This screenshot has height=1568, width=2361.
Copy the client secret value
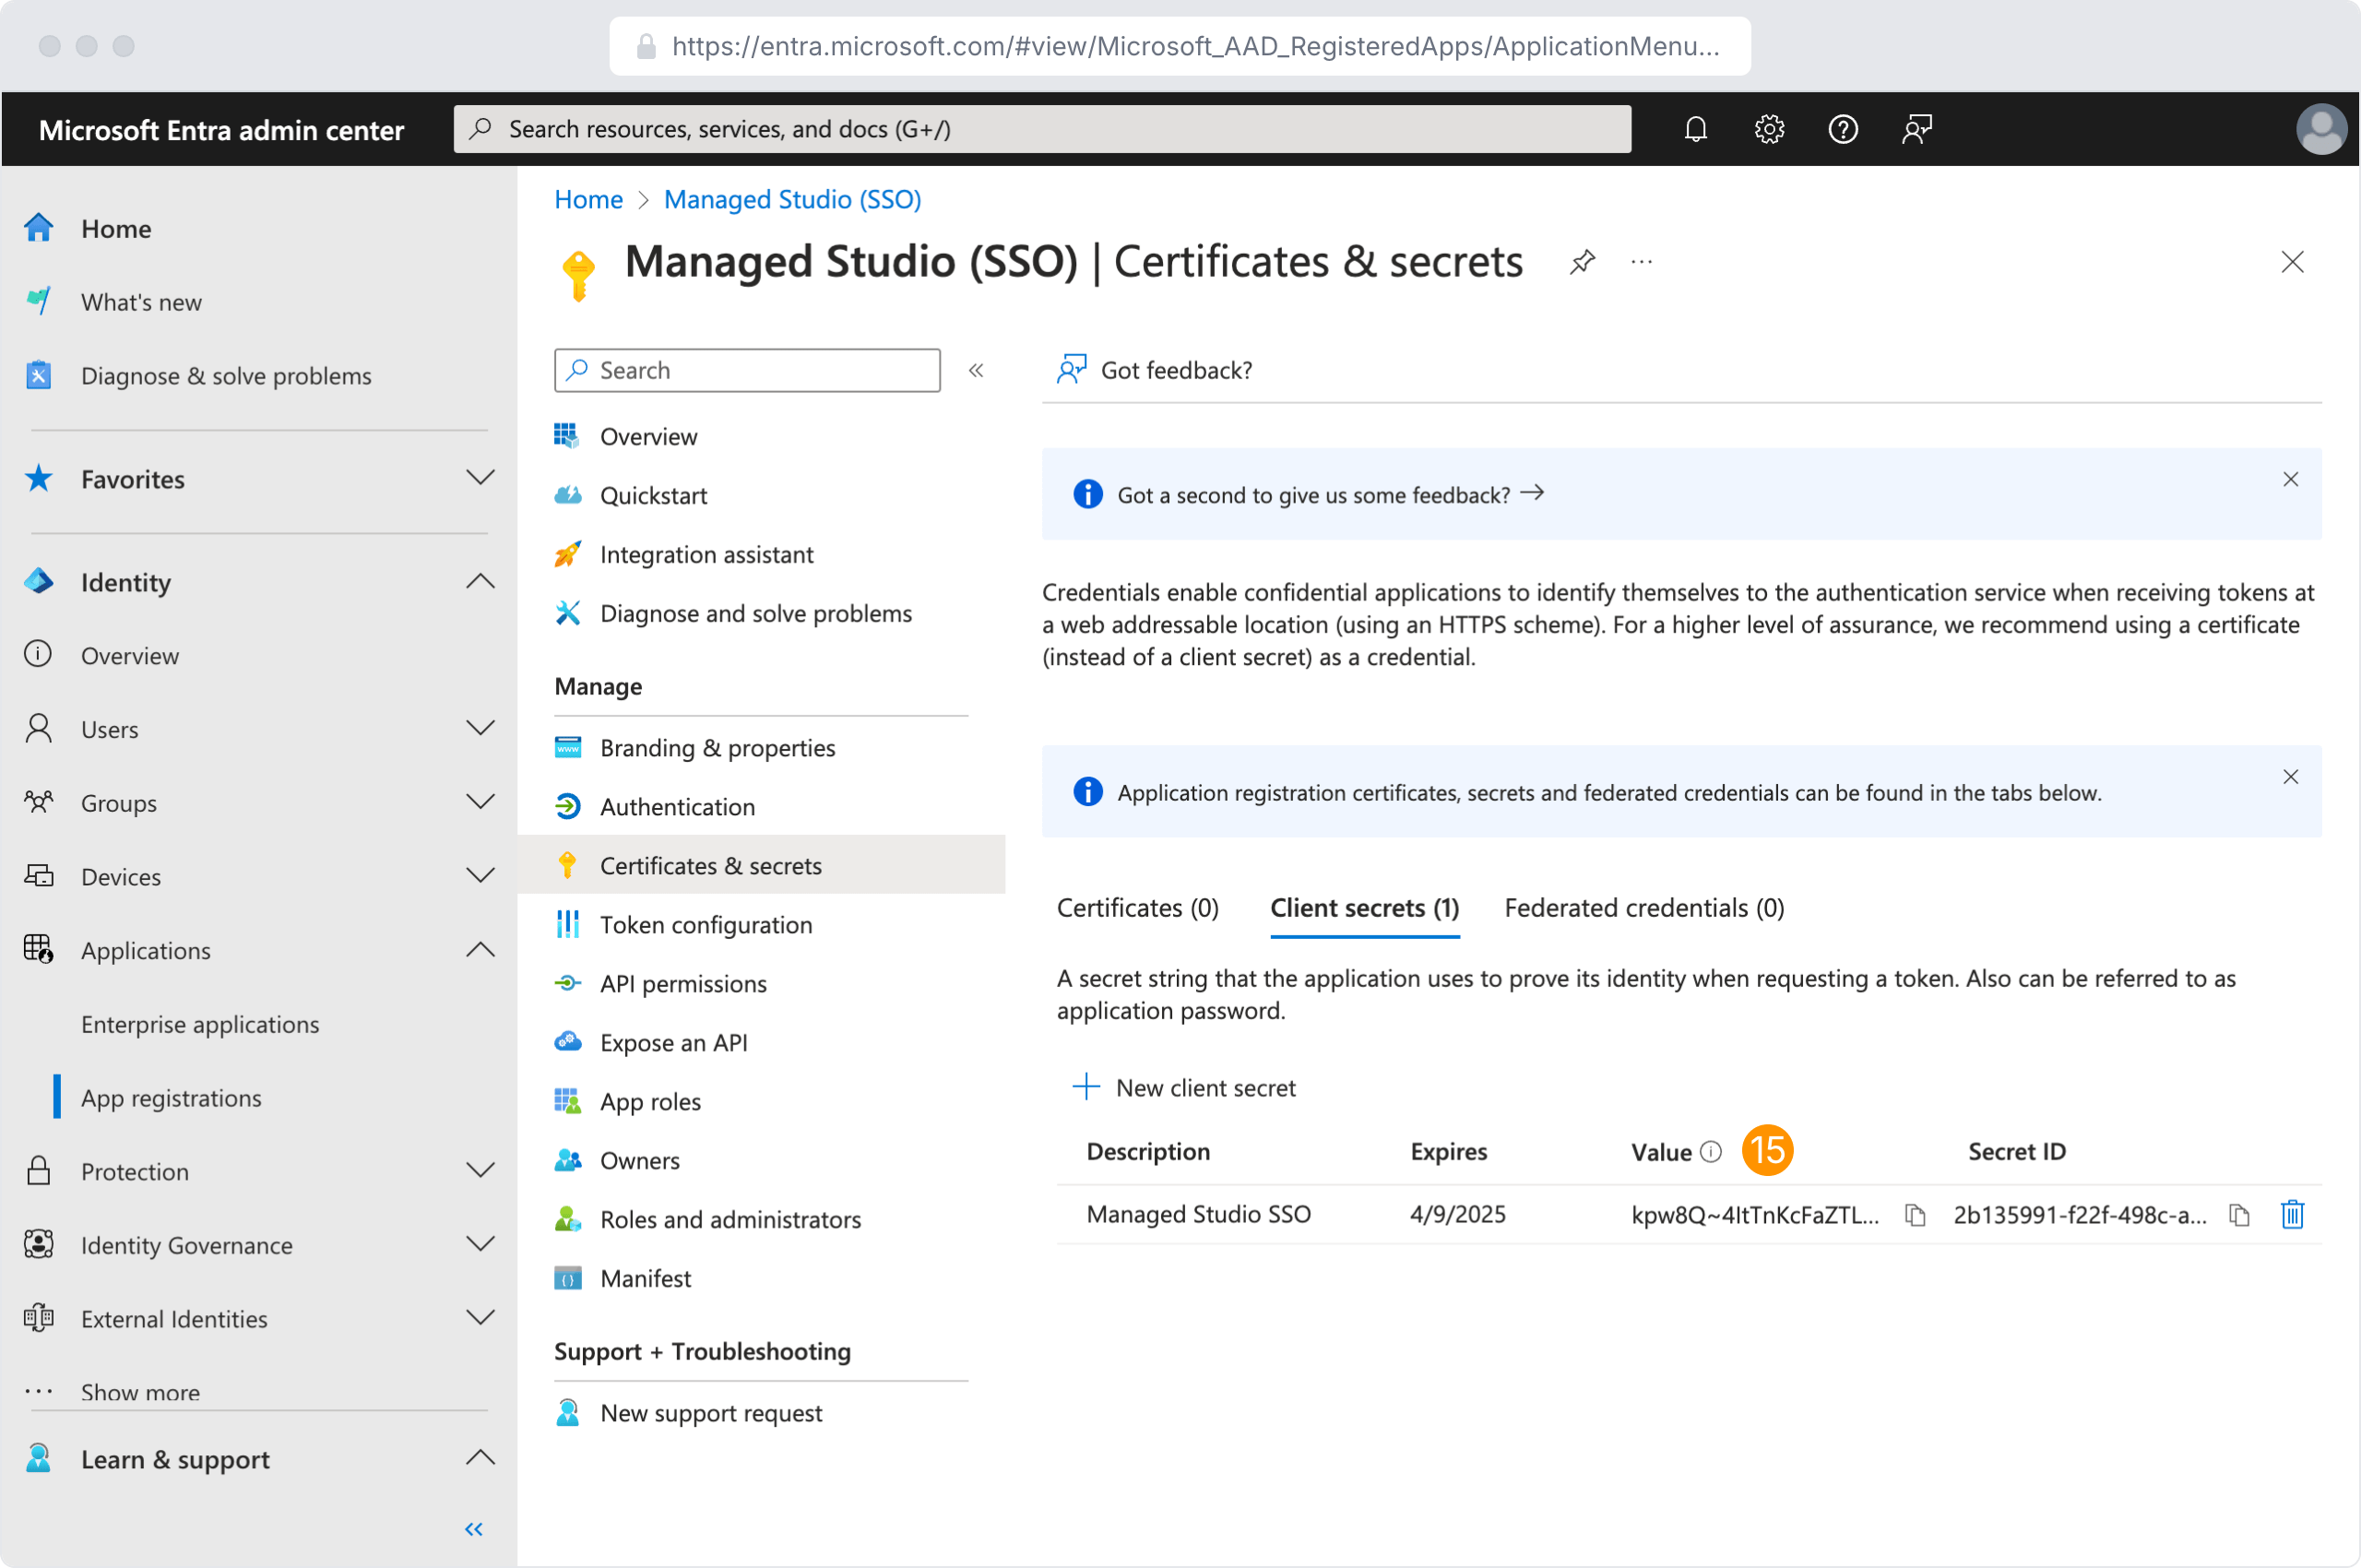pos(1914,1214)
